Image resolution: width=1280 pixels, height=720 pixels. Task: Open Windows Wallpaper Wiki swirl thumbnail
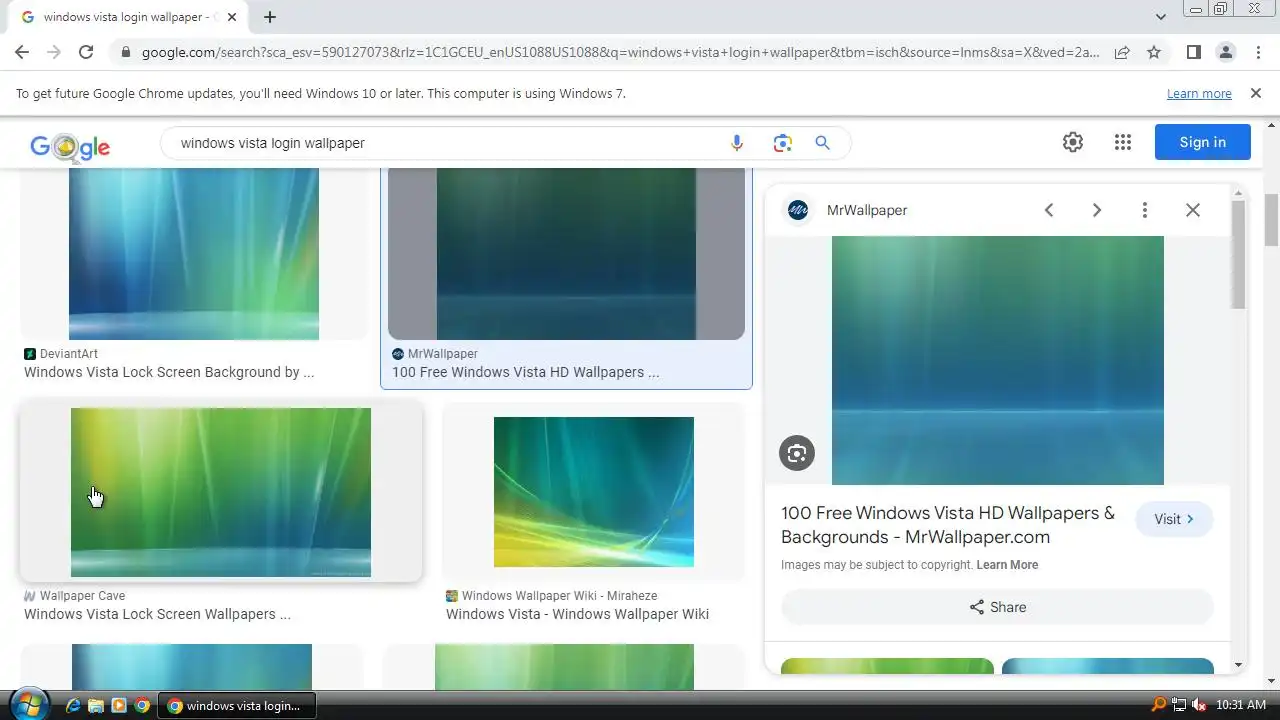pos(594,492)
